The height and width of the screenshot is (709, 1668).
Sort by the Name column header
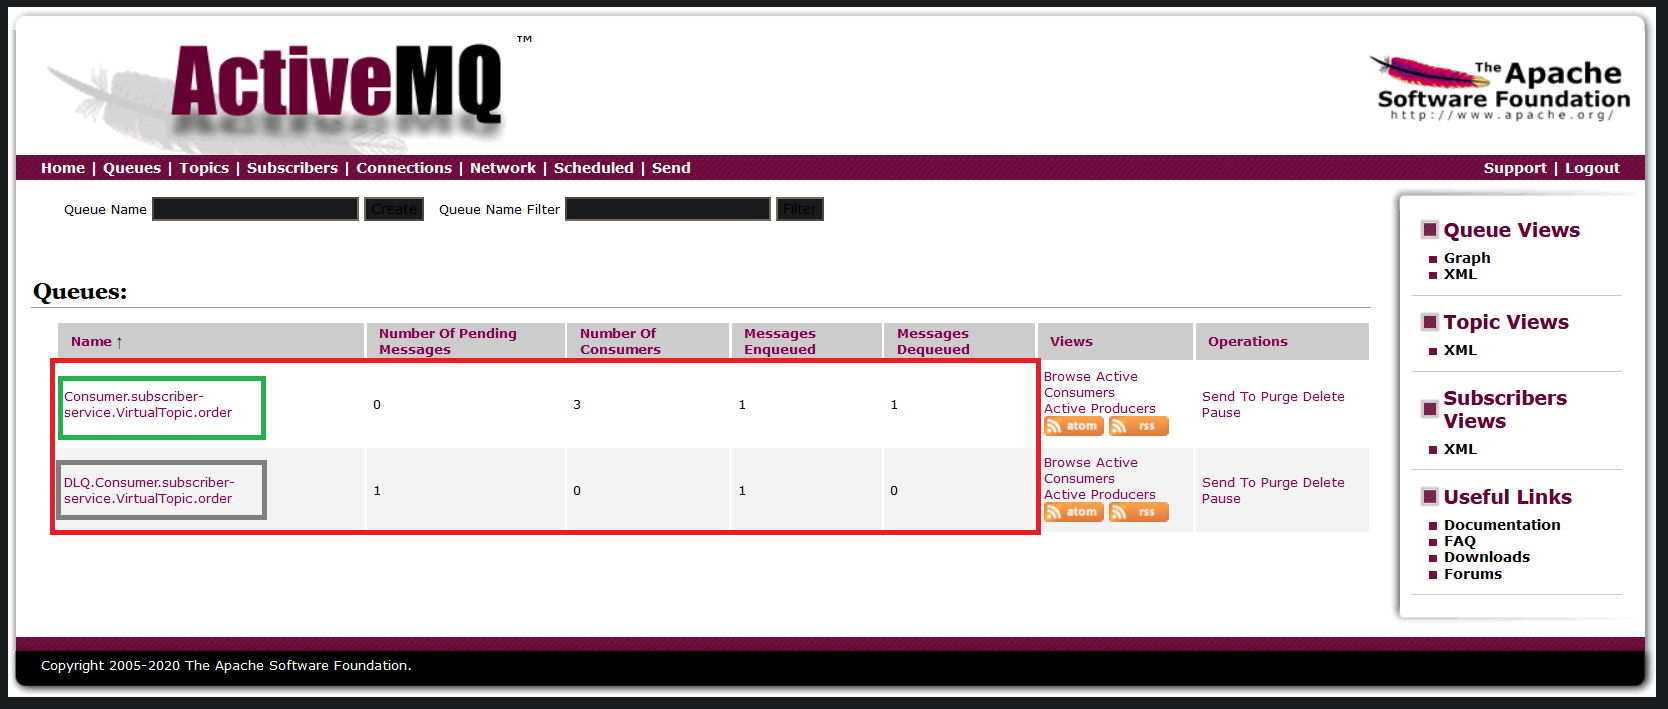click(97, 342)
